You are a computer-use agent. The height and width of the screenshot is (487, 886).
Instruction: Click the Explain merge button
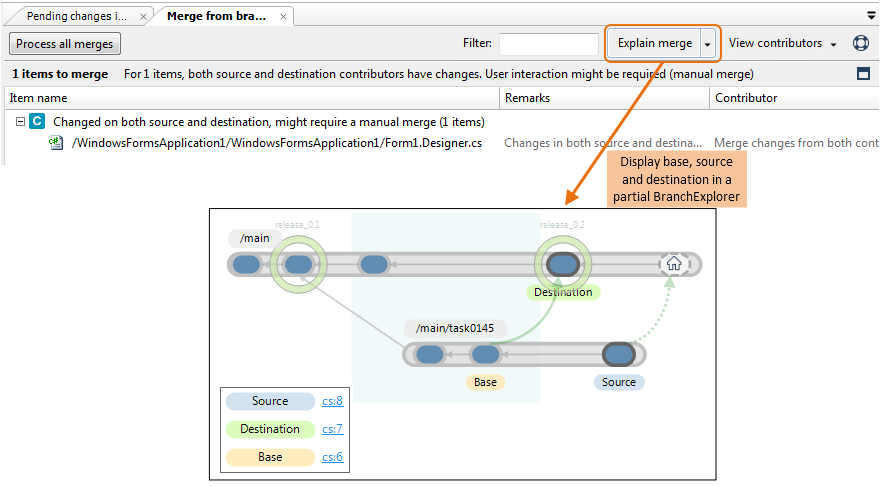click(654, 43)
